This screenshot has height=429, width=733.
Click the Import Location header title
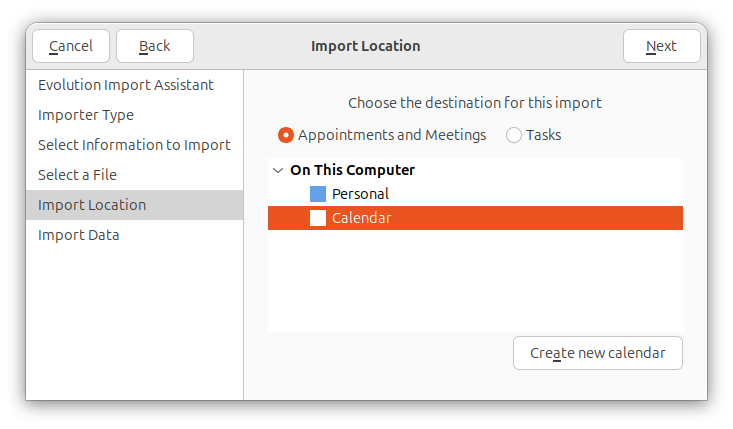point(366,46)
